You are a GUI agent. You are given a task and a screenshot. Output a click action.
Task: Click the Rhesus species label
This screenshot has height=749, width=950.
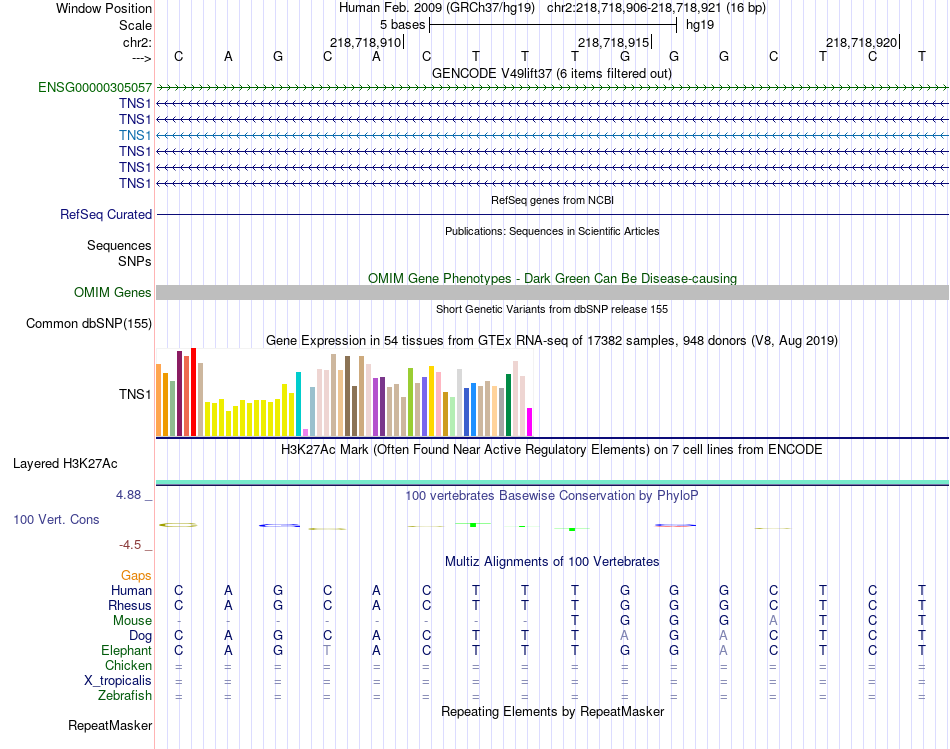[x=130, y=606]
